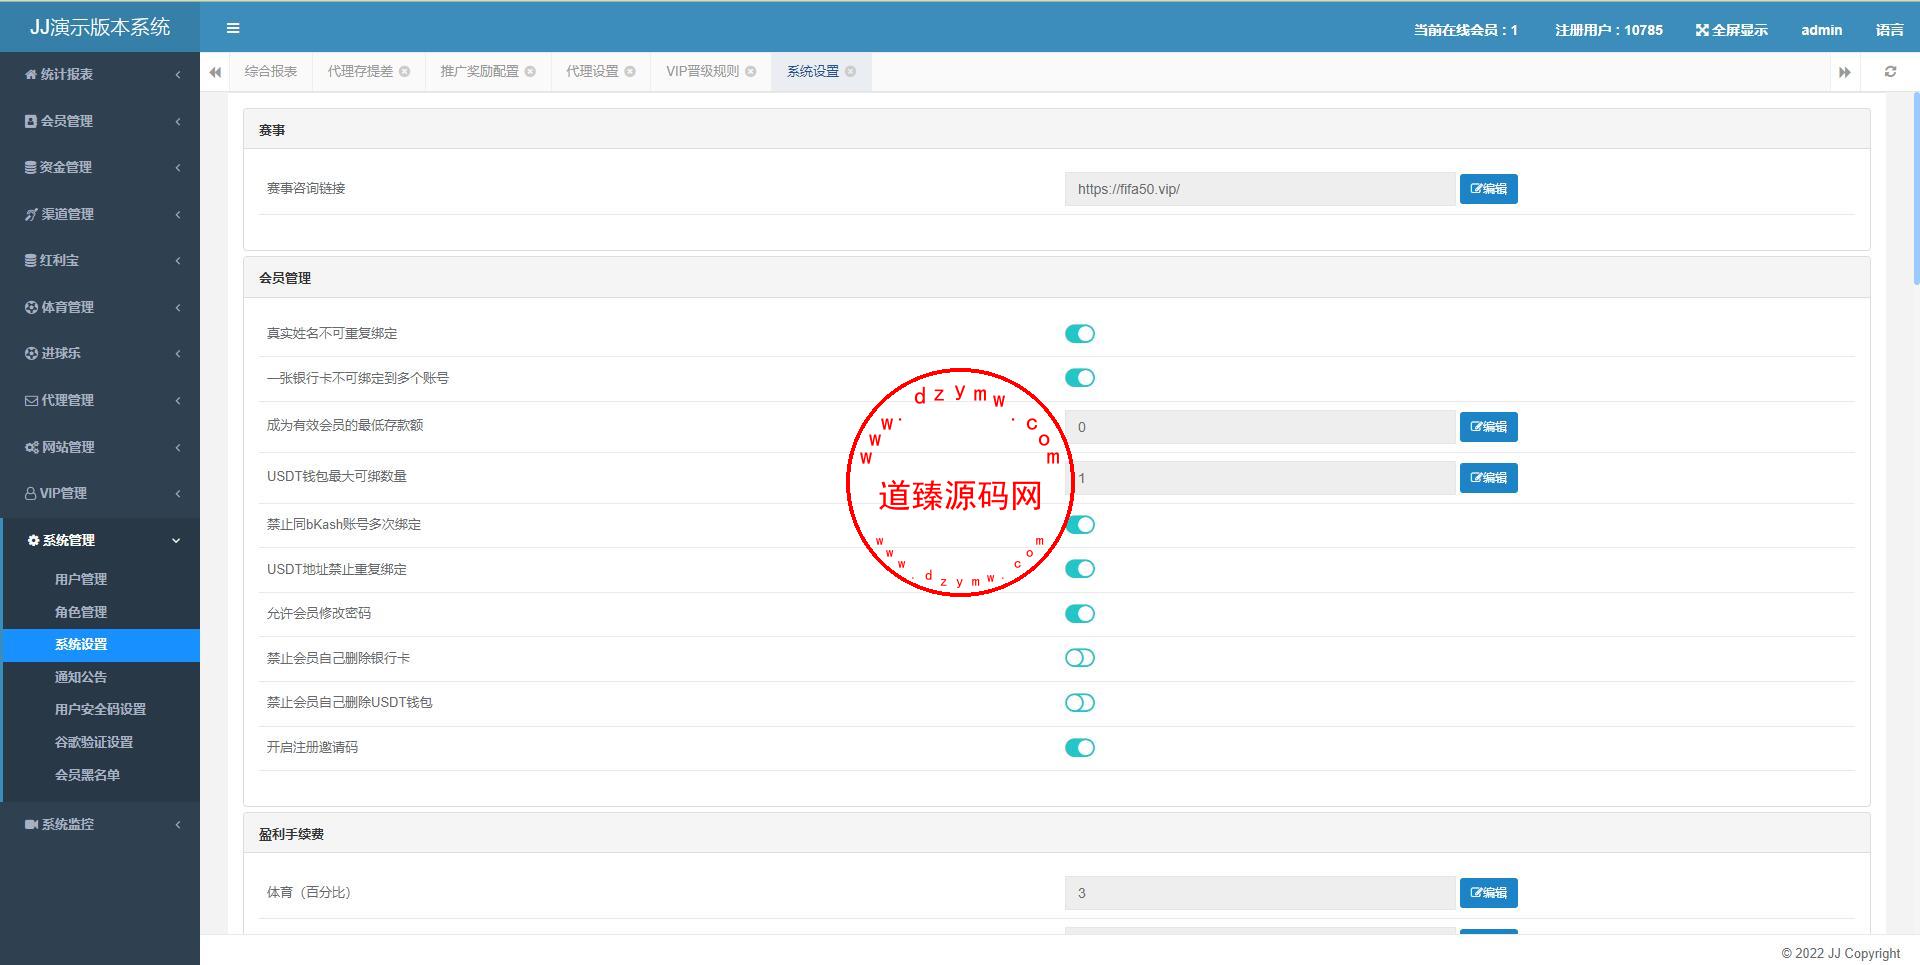Expand the 体育管理 menu chevron
The image size is (1920, 965).
pos(178,307)
